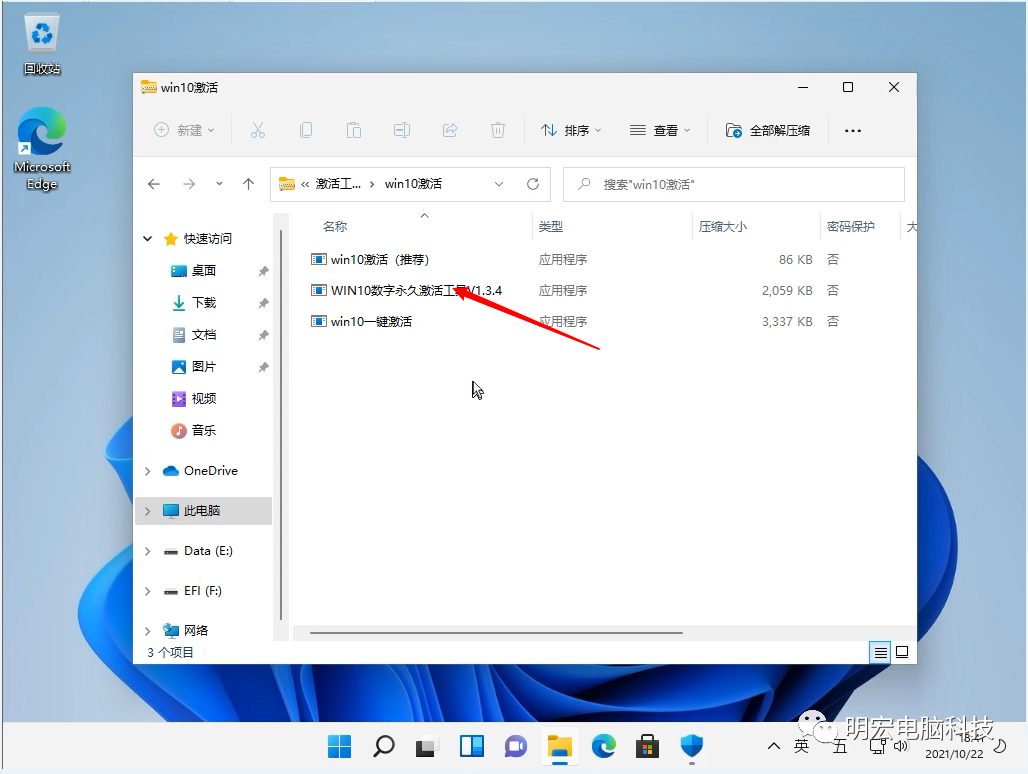Open File Explorer on the taskbar
Viewport: 1028px width, 774px height.
[559, 746]
